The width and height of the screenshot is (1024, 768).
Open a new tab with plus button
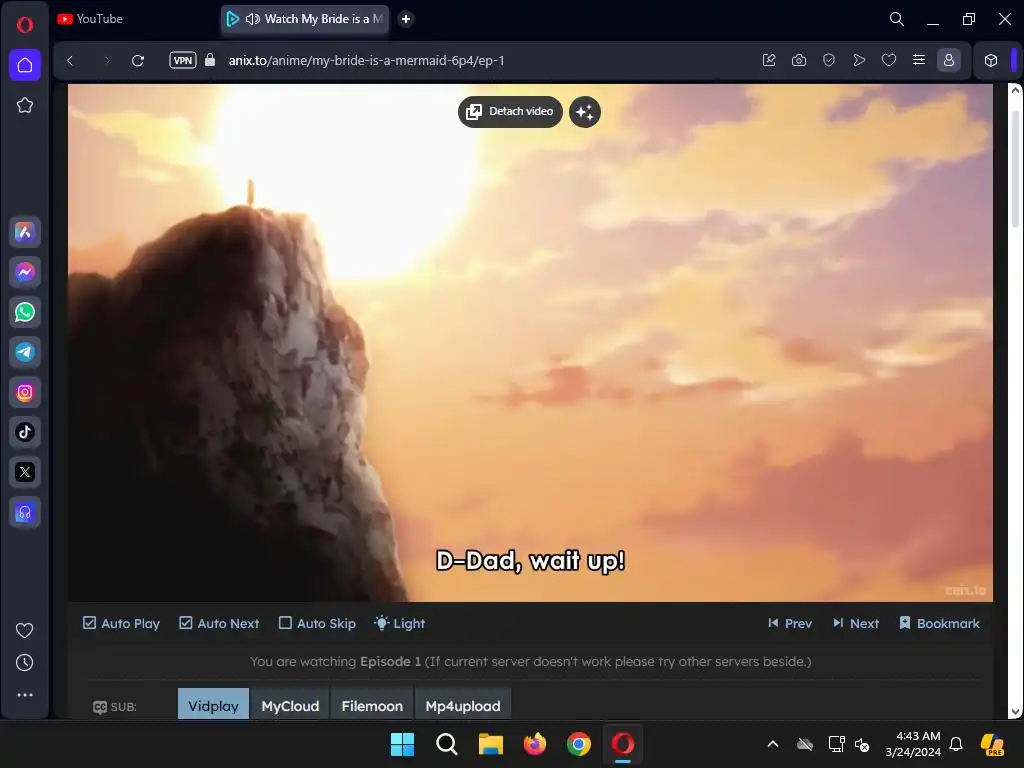(406, 19)
